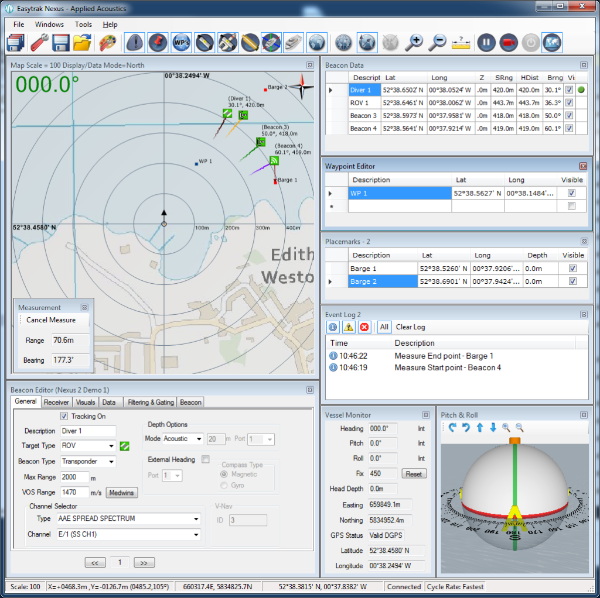
Task: Click the save disk icon in toolbar
Action: pyautogui.click(x=61, y=43)
